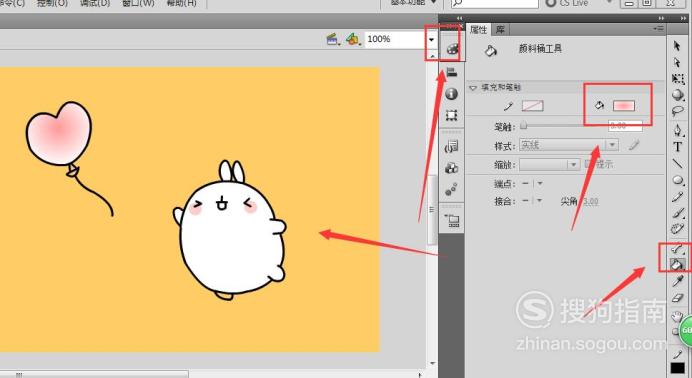This screenshot has width=692, height=378.
Task: Switch to the 库 library tab
Action: point(500,30)
